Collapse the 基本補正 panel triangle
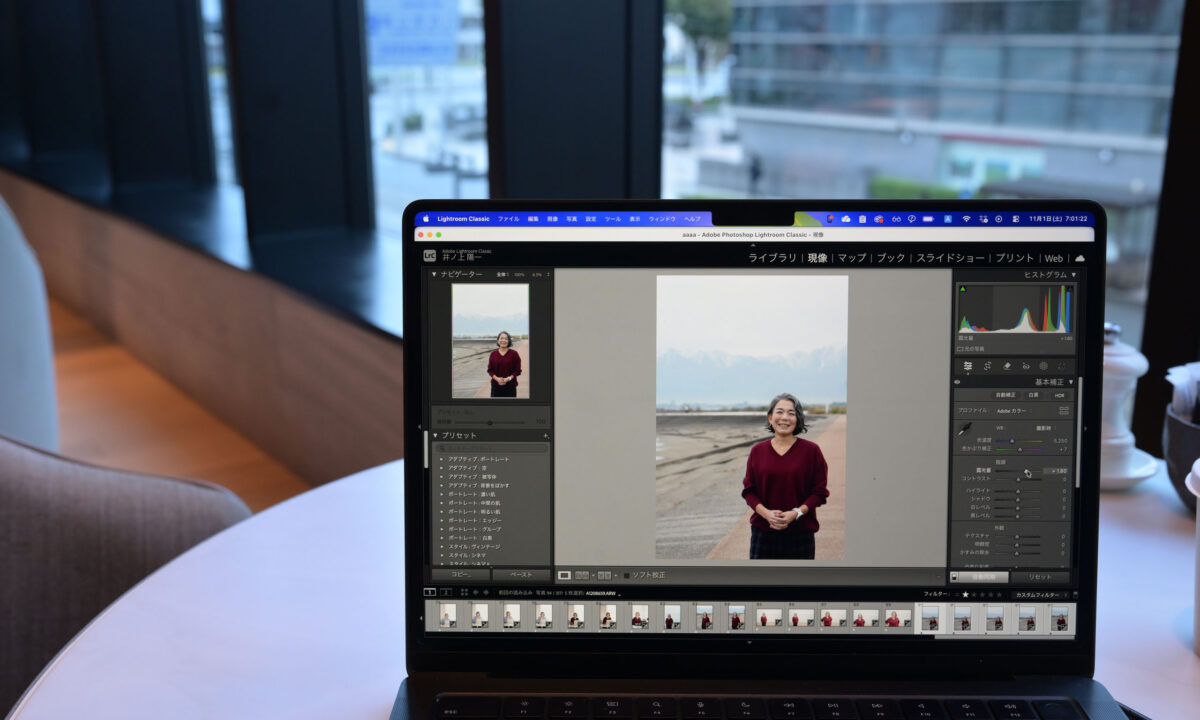The image size is (1200, 720). click(x=1071, y=382)
